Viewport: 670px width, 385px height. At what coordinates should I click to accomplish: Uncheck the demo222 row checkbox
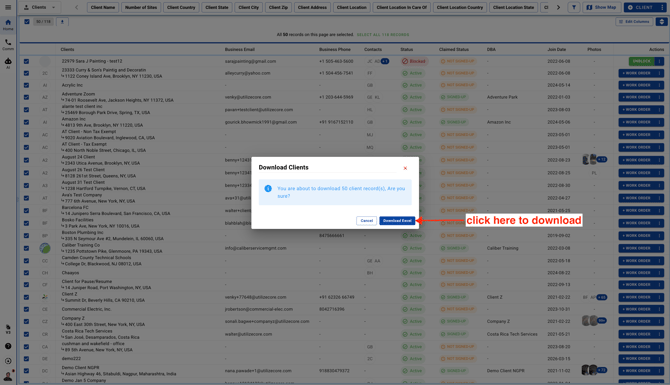(x=26, y=359)
